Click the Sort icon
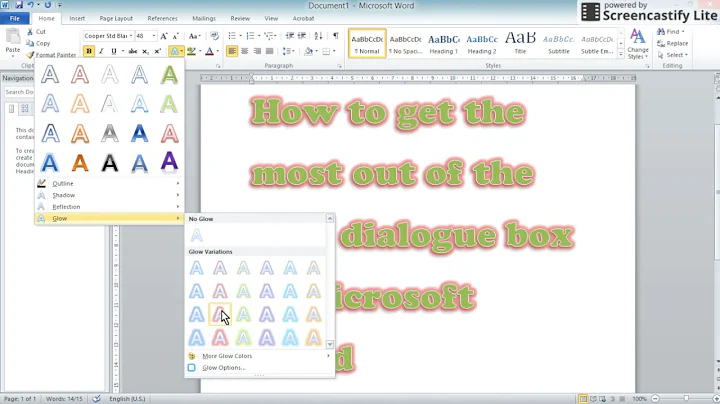Viewport: 720px width, 404px height. [318, 36]
